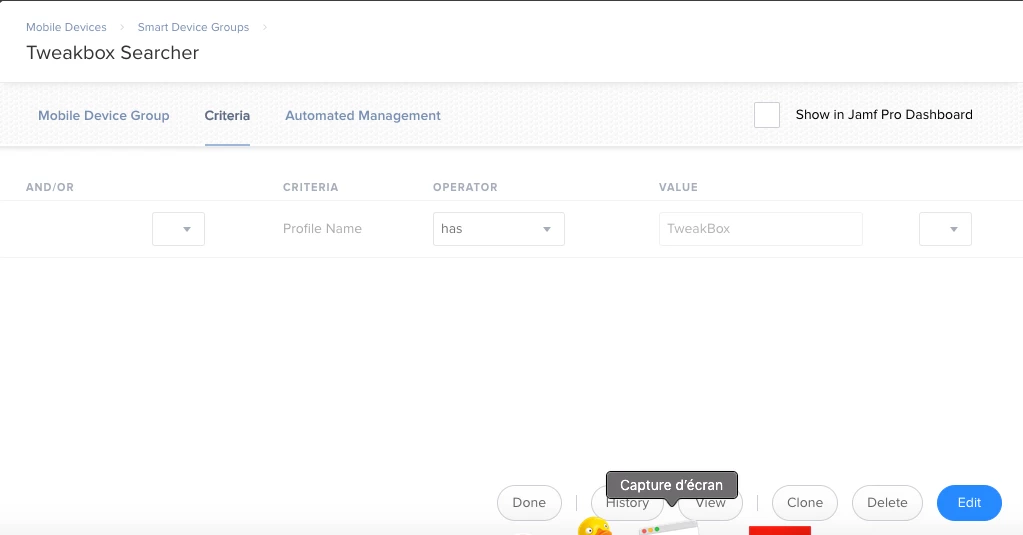Open the History button
This screenshot has height=535, width=1023.
(627, 503)
